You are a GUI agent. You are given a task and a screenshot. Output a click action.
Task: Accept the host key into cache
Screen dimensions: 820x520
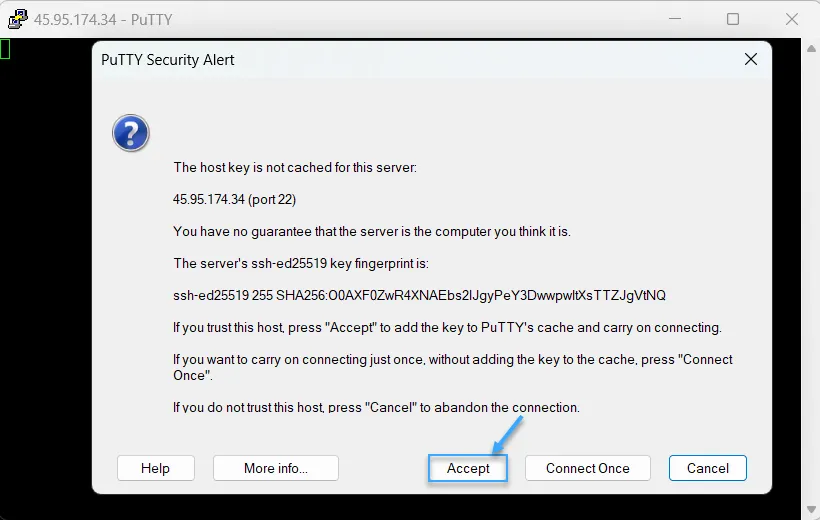[468, 468]
